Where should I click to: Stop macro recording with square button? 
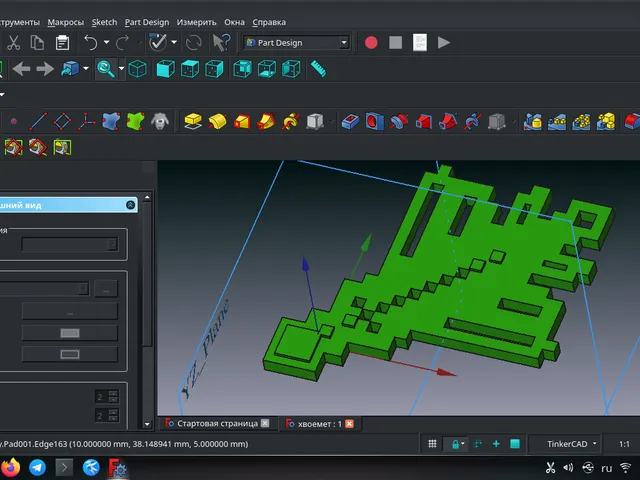point(396,42)
